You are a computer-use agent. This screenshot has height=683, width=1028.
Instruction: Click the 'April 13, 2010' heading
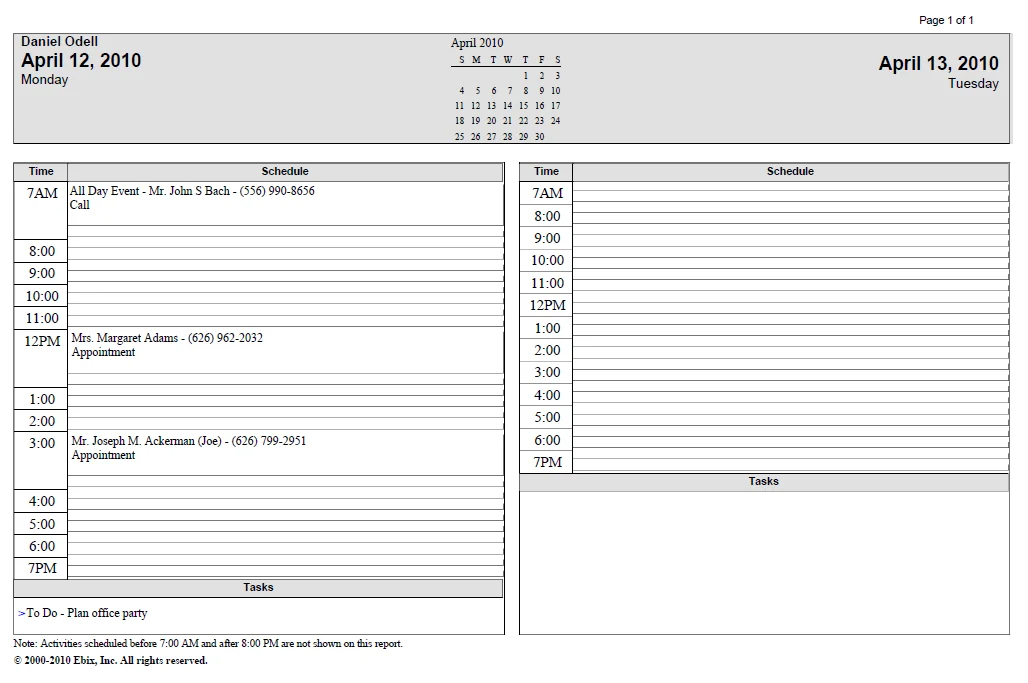938,62
